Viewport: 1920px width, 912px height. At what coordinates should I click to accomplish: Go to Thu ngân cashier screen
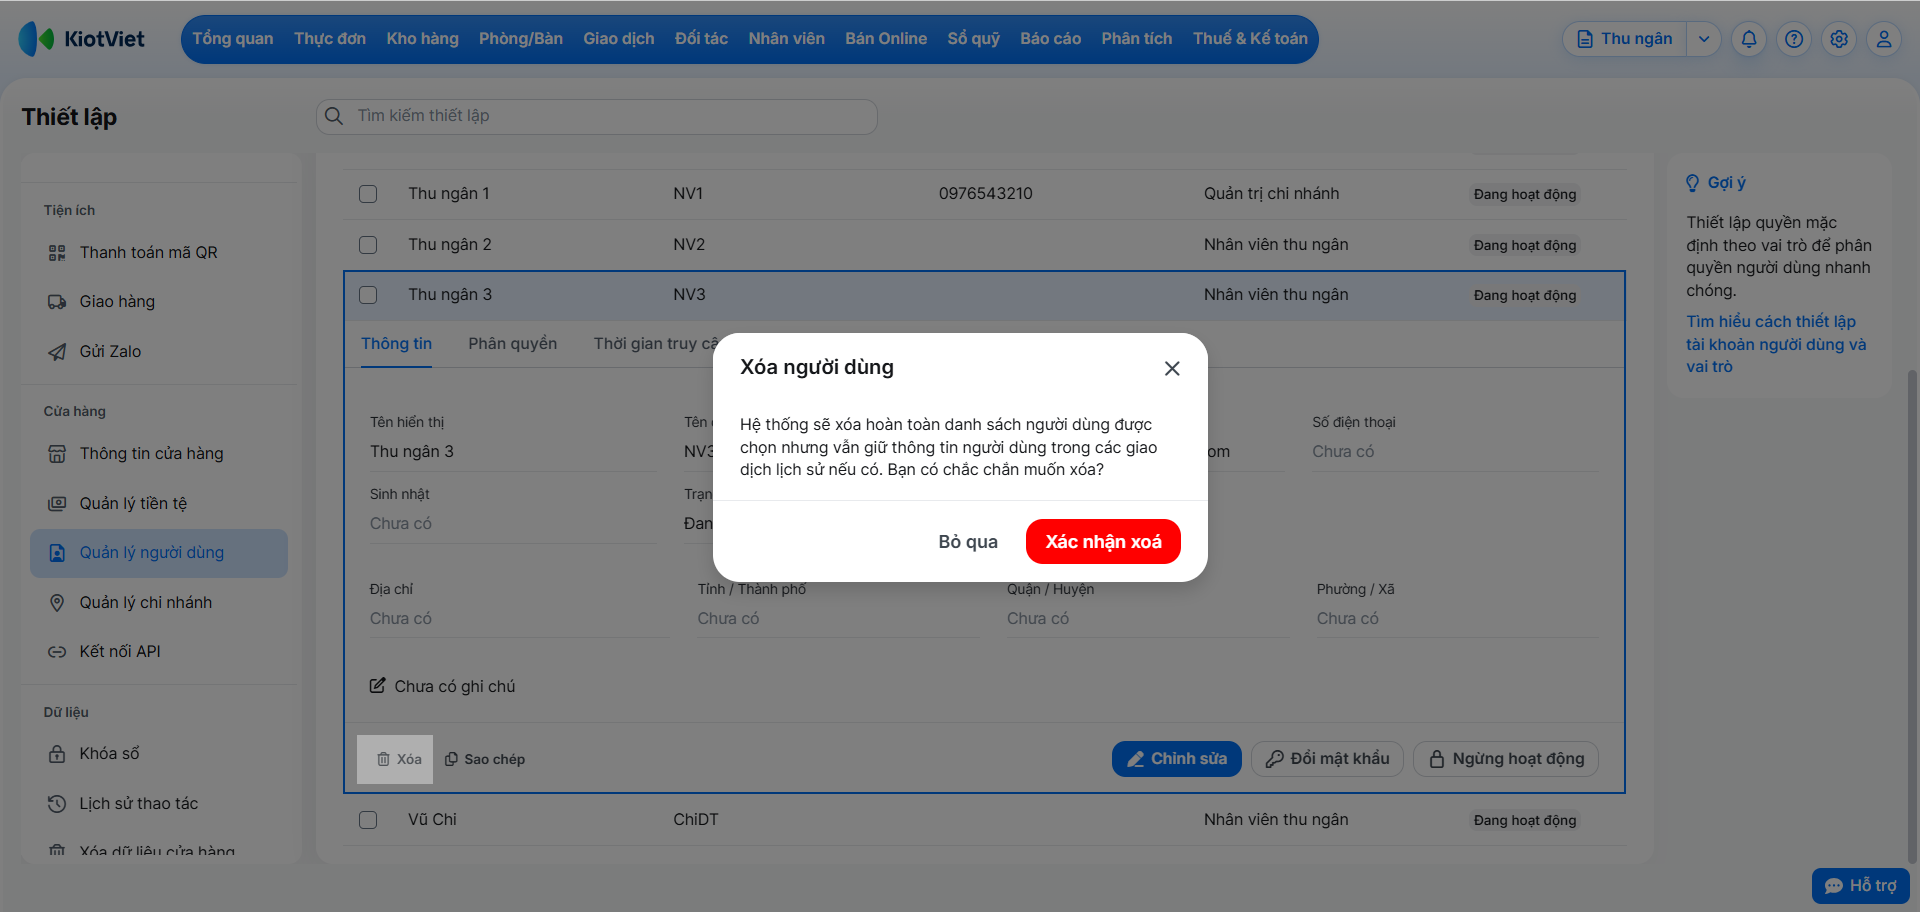[x=1625, y=39]
